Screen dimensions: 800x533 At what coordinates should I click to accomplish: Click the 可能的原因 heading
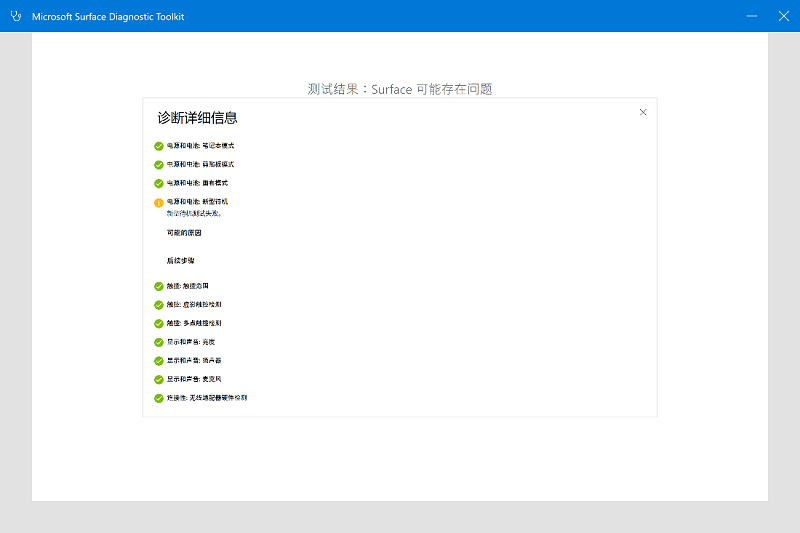(184, 233)
